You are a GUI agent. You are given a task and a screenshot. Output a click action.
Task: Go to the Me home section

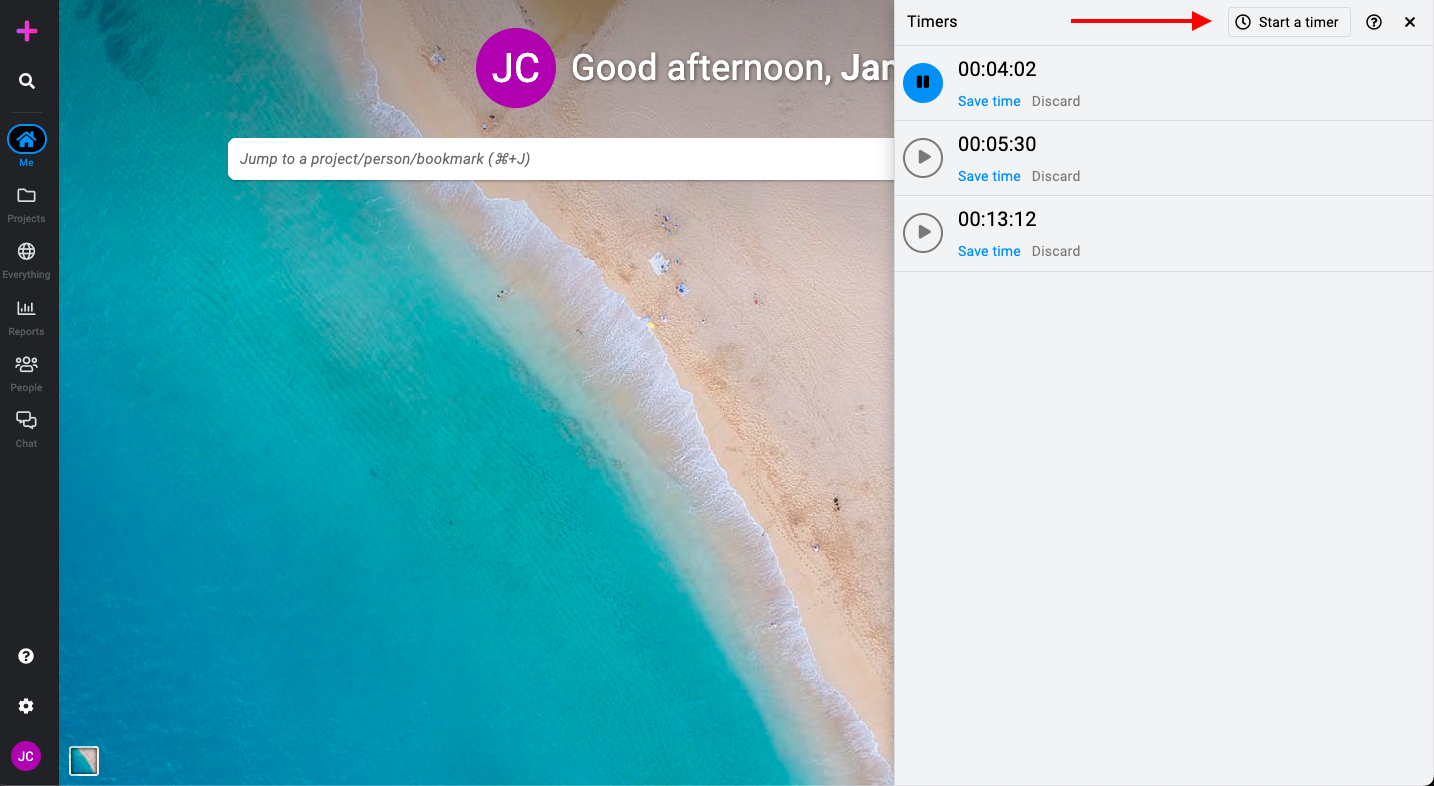[27, 146]
